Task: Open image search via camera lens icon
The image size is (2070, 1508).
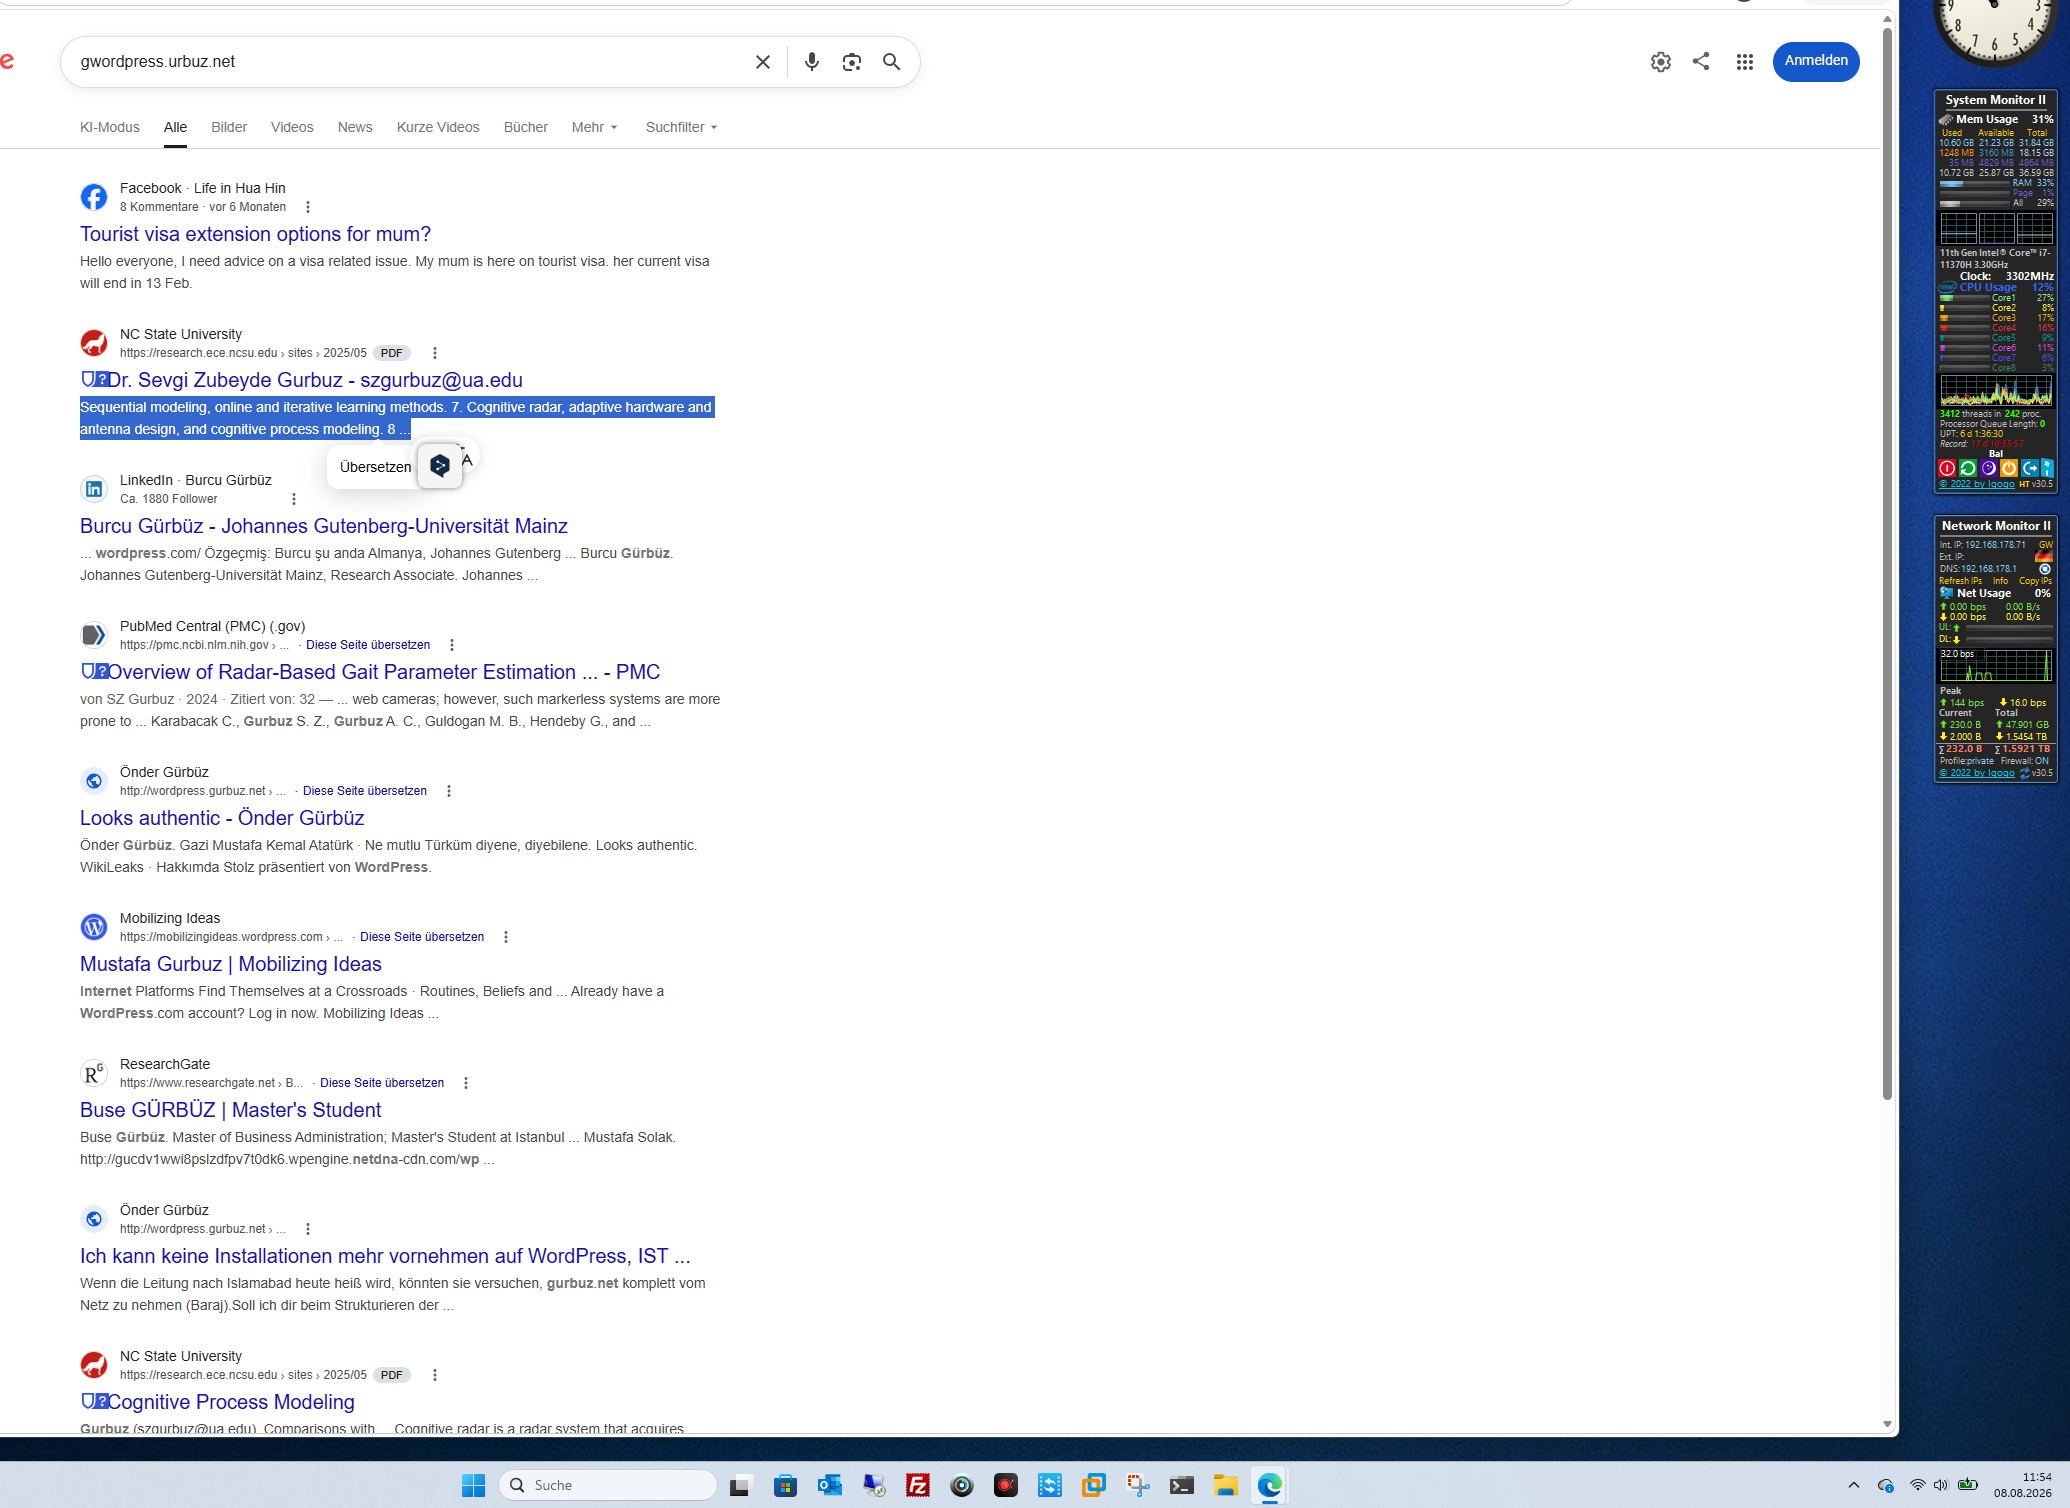Action: click(852, 62)
